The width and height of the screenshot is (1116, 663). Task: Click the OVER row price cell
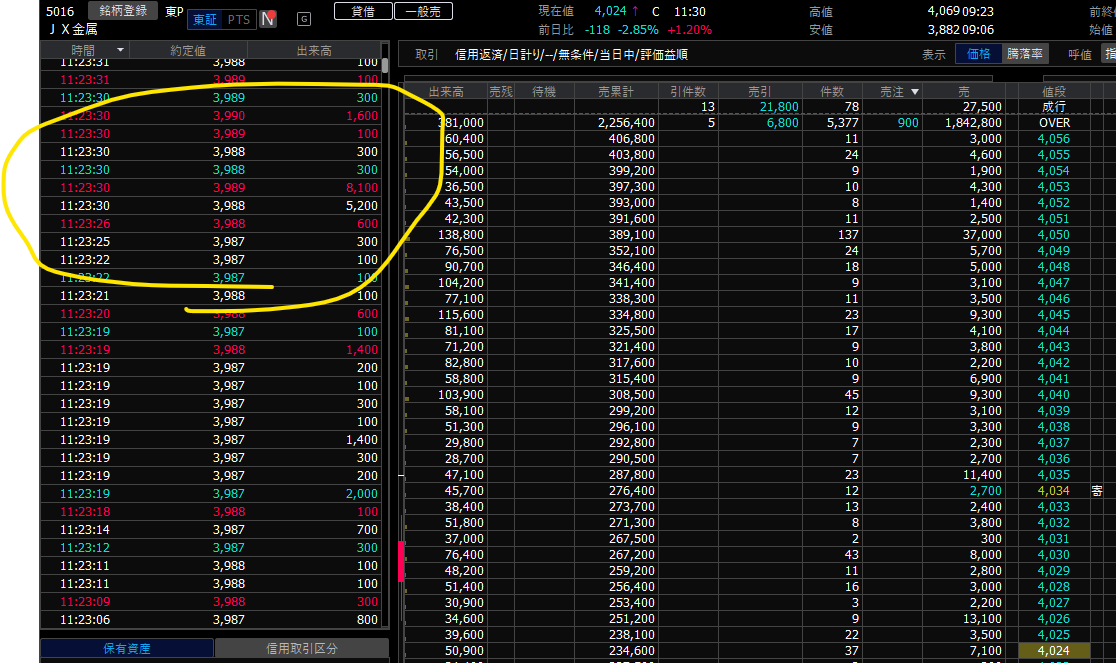(x=1054, y=123)
